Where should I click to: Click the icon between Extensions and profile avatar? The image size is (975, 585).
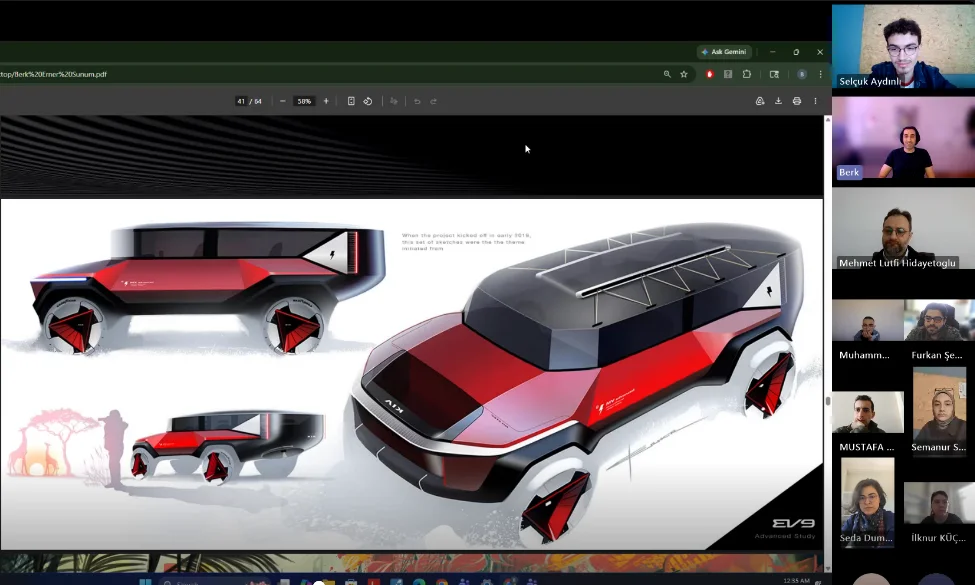(x=774, y=74)
